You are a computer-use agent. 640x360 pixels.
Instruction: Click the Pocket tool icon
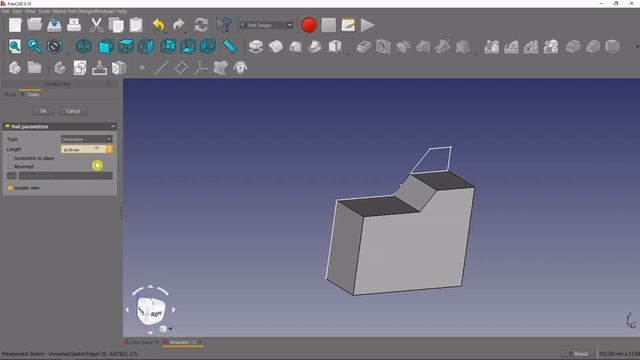363,47
